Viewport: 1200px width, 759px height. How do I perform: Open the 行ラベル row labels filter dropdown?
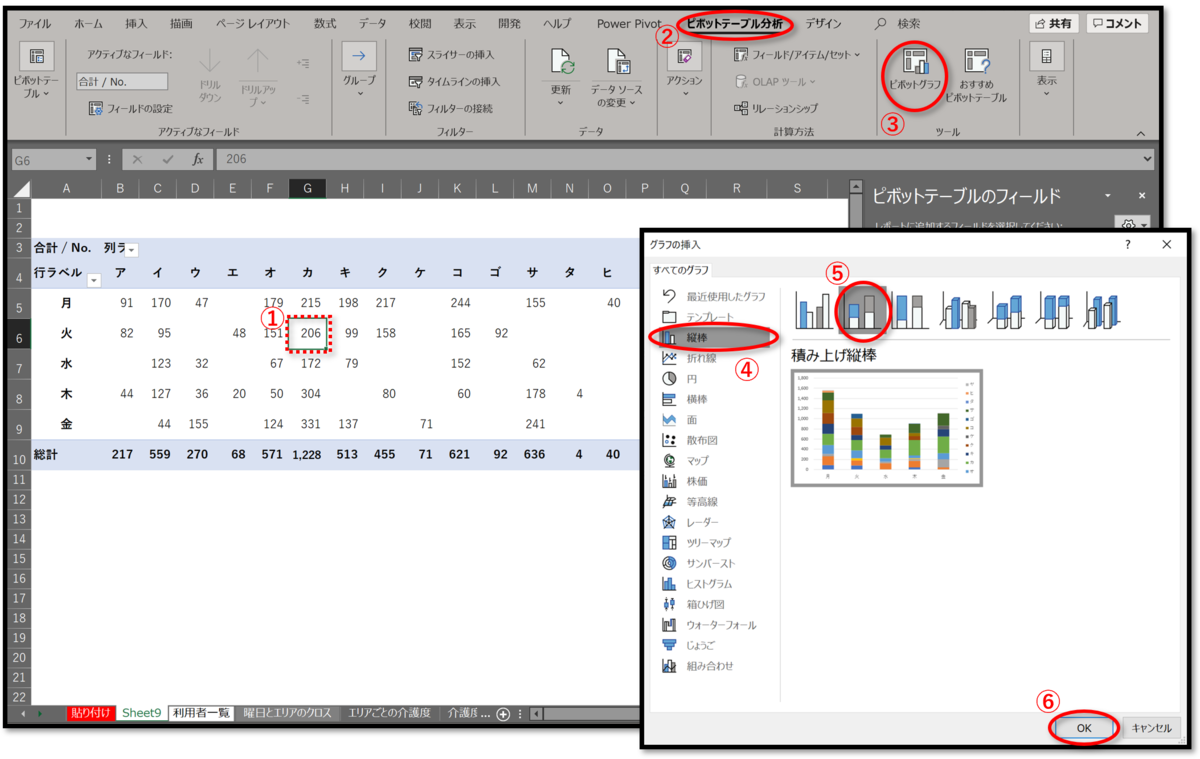[x=94, y=280]
